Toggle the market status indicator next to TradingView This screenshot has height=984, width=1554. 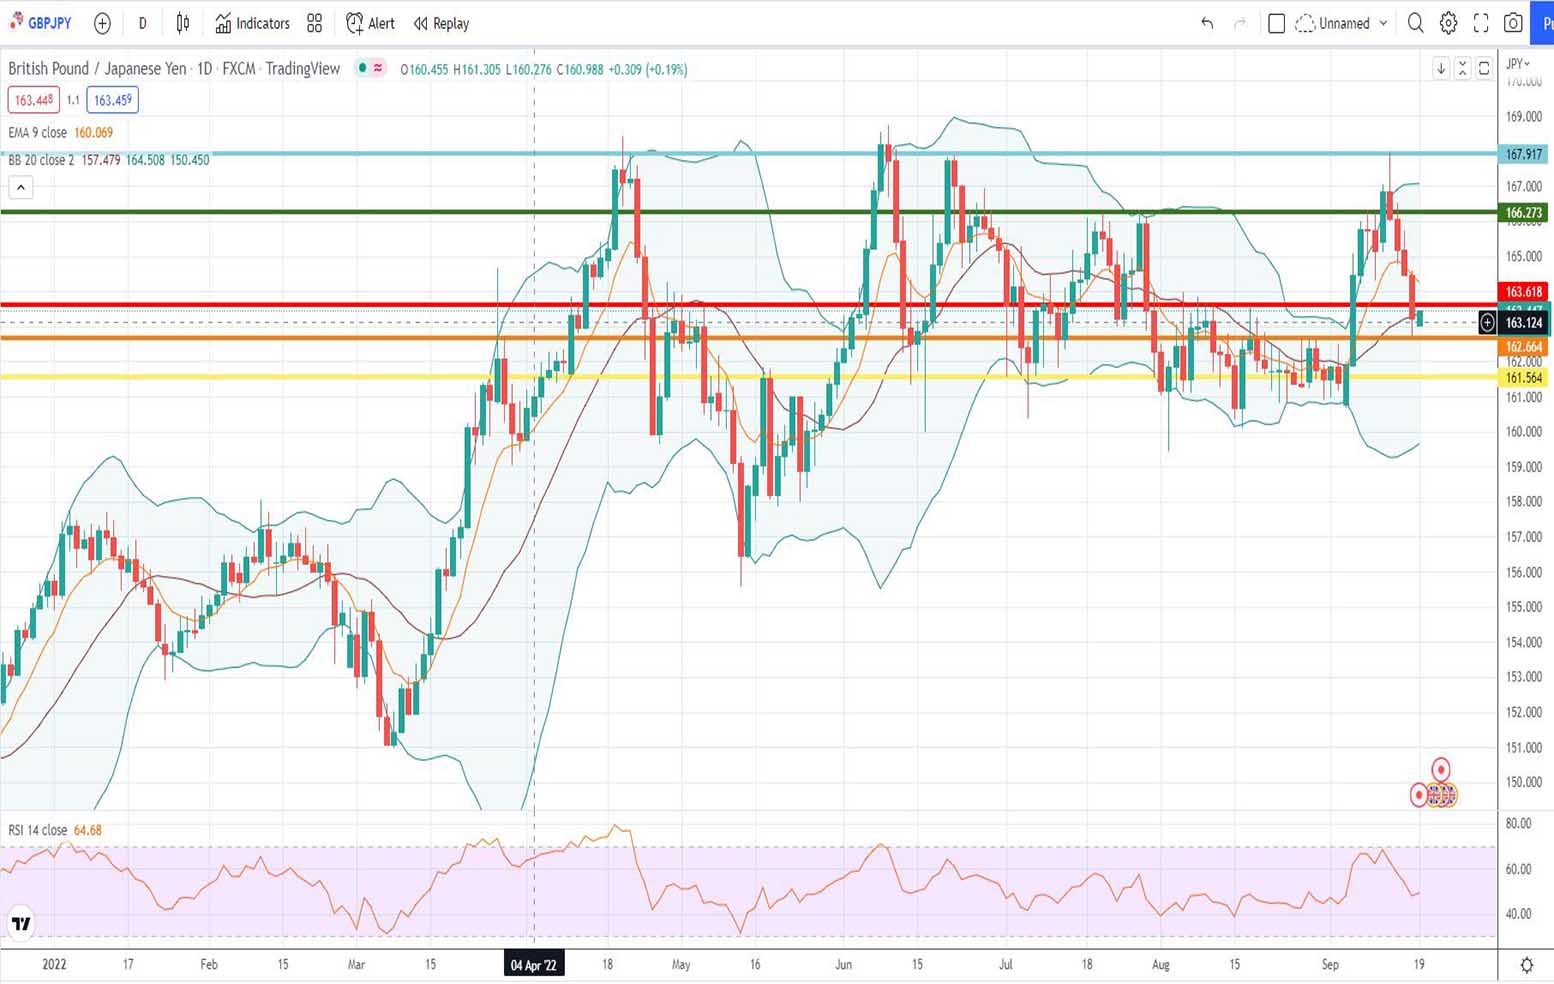(362, 69)
